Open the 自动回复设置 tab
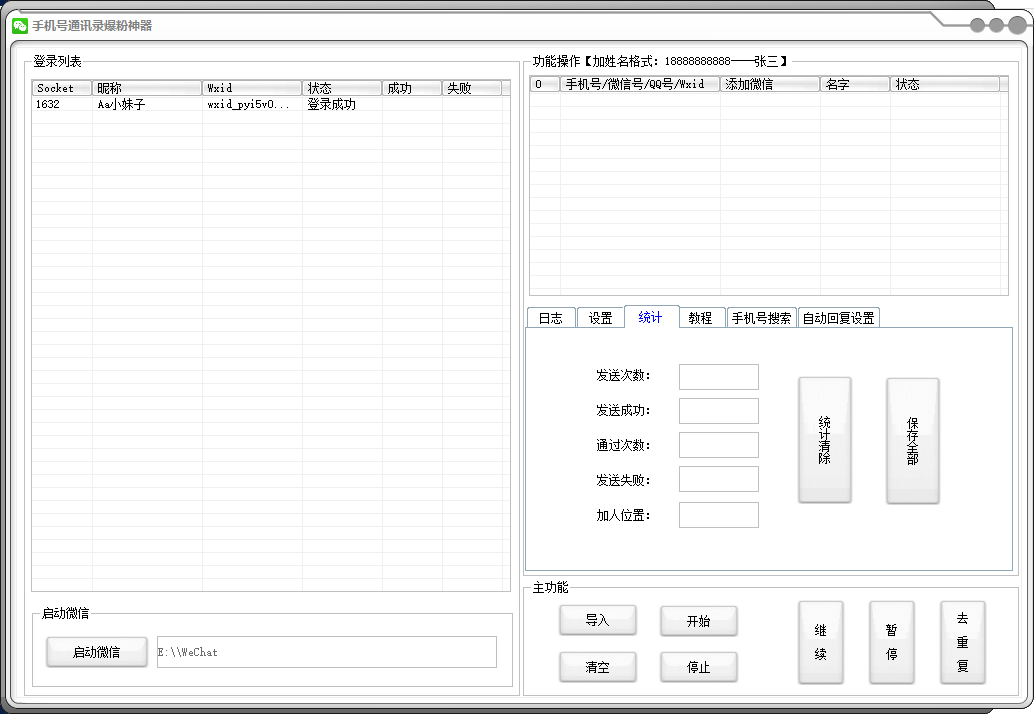Screen dimensions: 1034x714 pos(838,317)
